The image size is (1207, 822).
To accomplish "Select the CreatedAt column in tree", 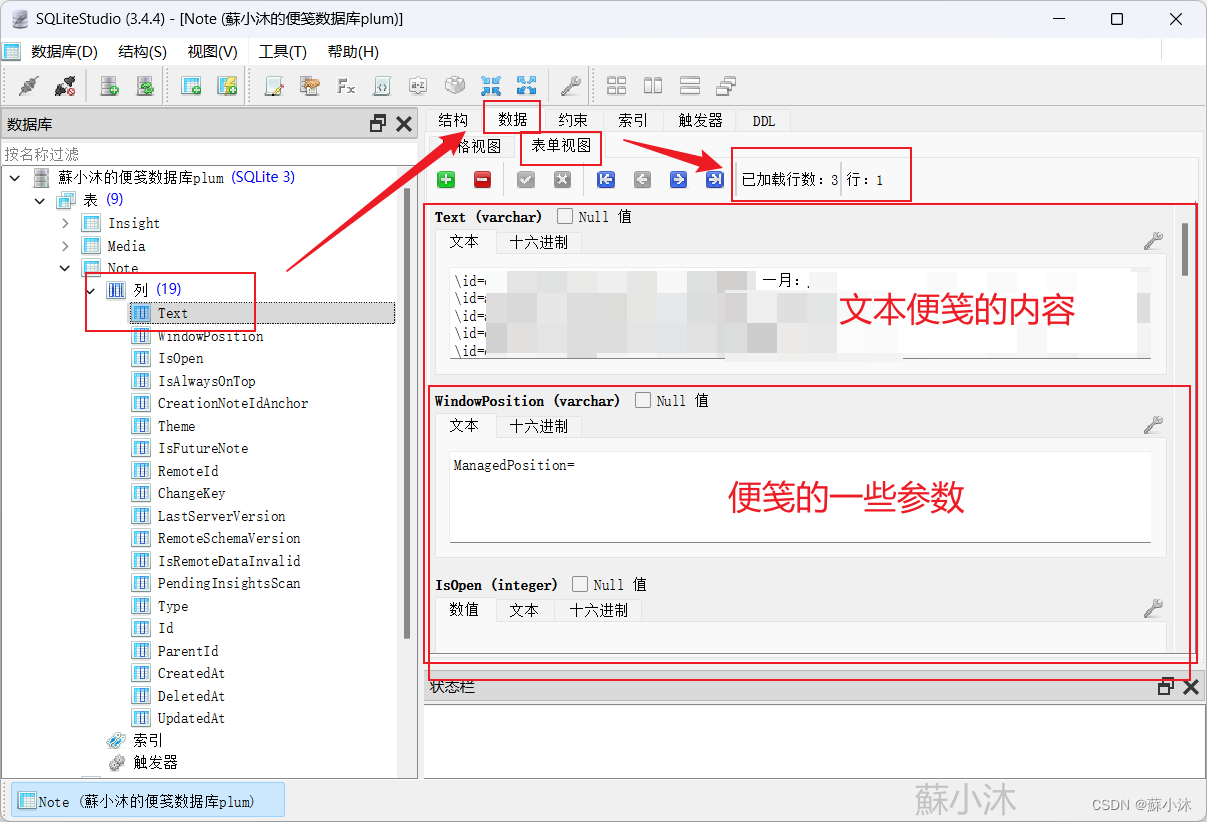I will pyautogui.click(x=191, y=673).
